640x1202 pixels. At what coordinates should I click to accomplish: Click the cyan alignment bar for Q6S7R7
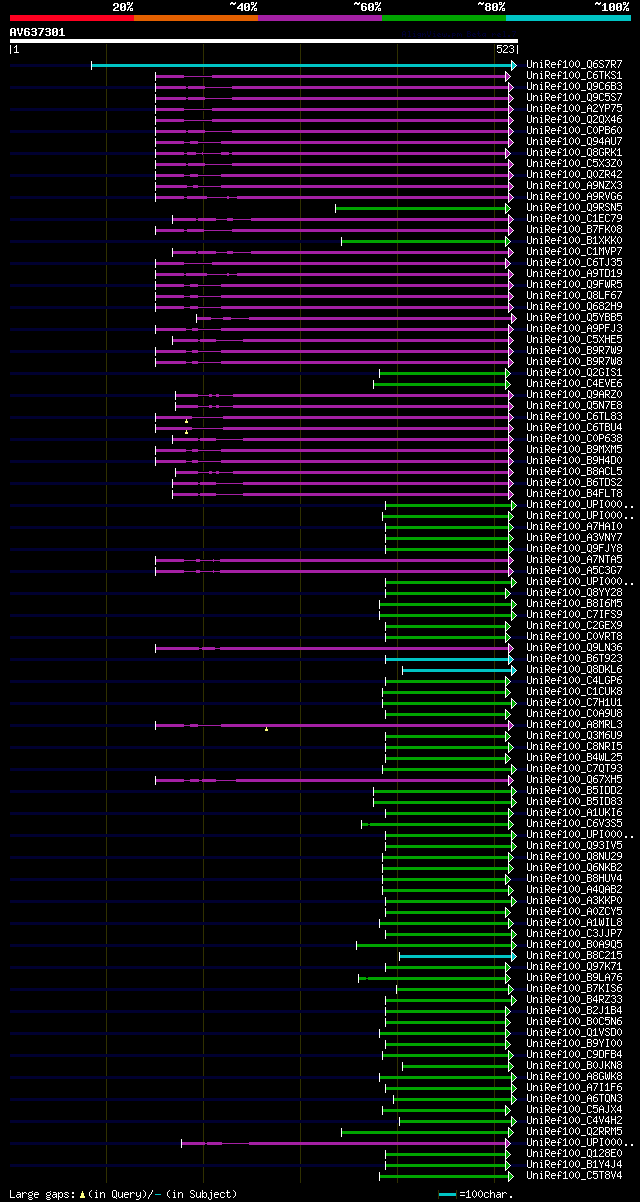tap(304, 65)
